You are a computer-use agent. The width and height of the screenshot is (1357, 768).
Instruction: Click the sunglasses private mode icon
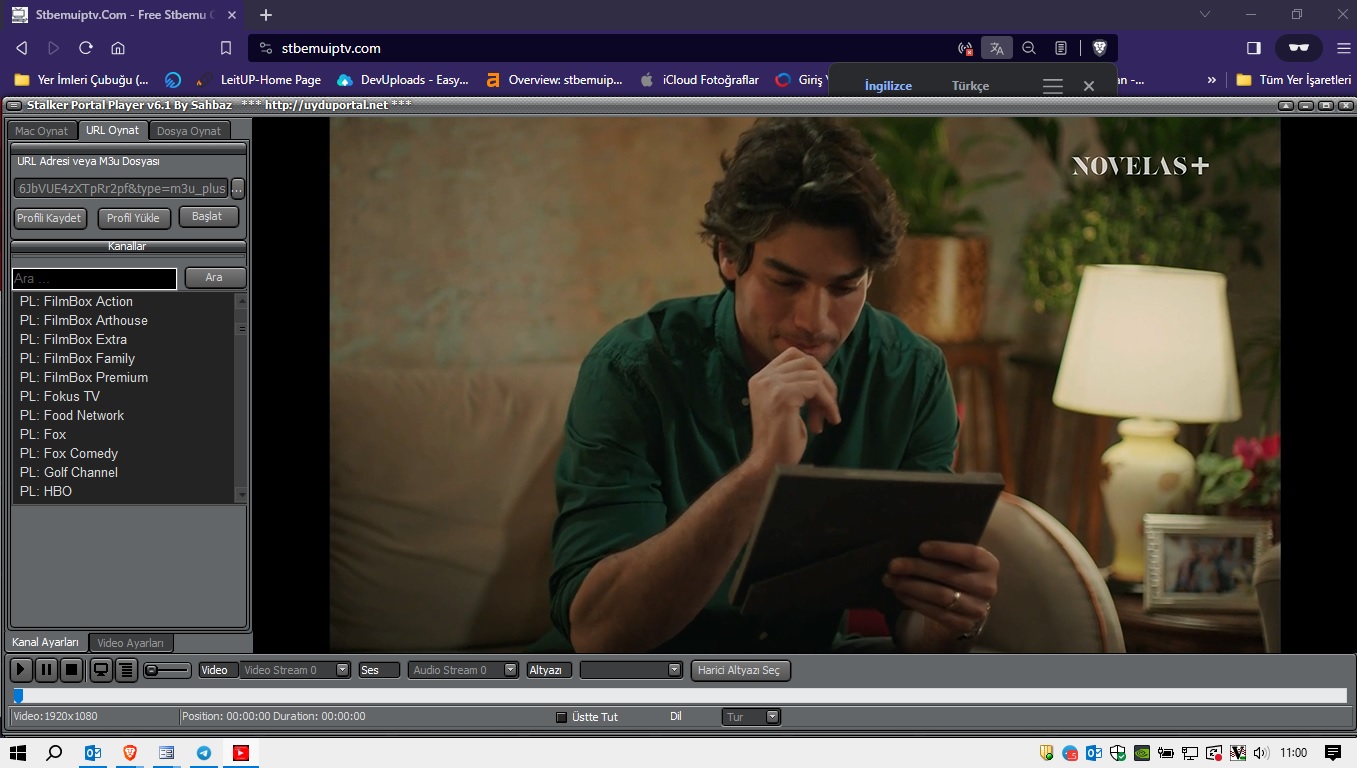(x=1298, y=48)
